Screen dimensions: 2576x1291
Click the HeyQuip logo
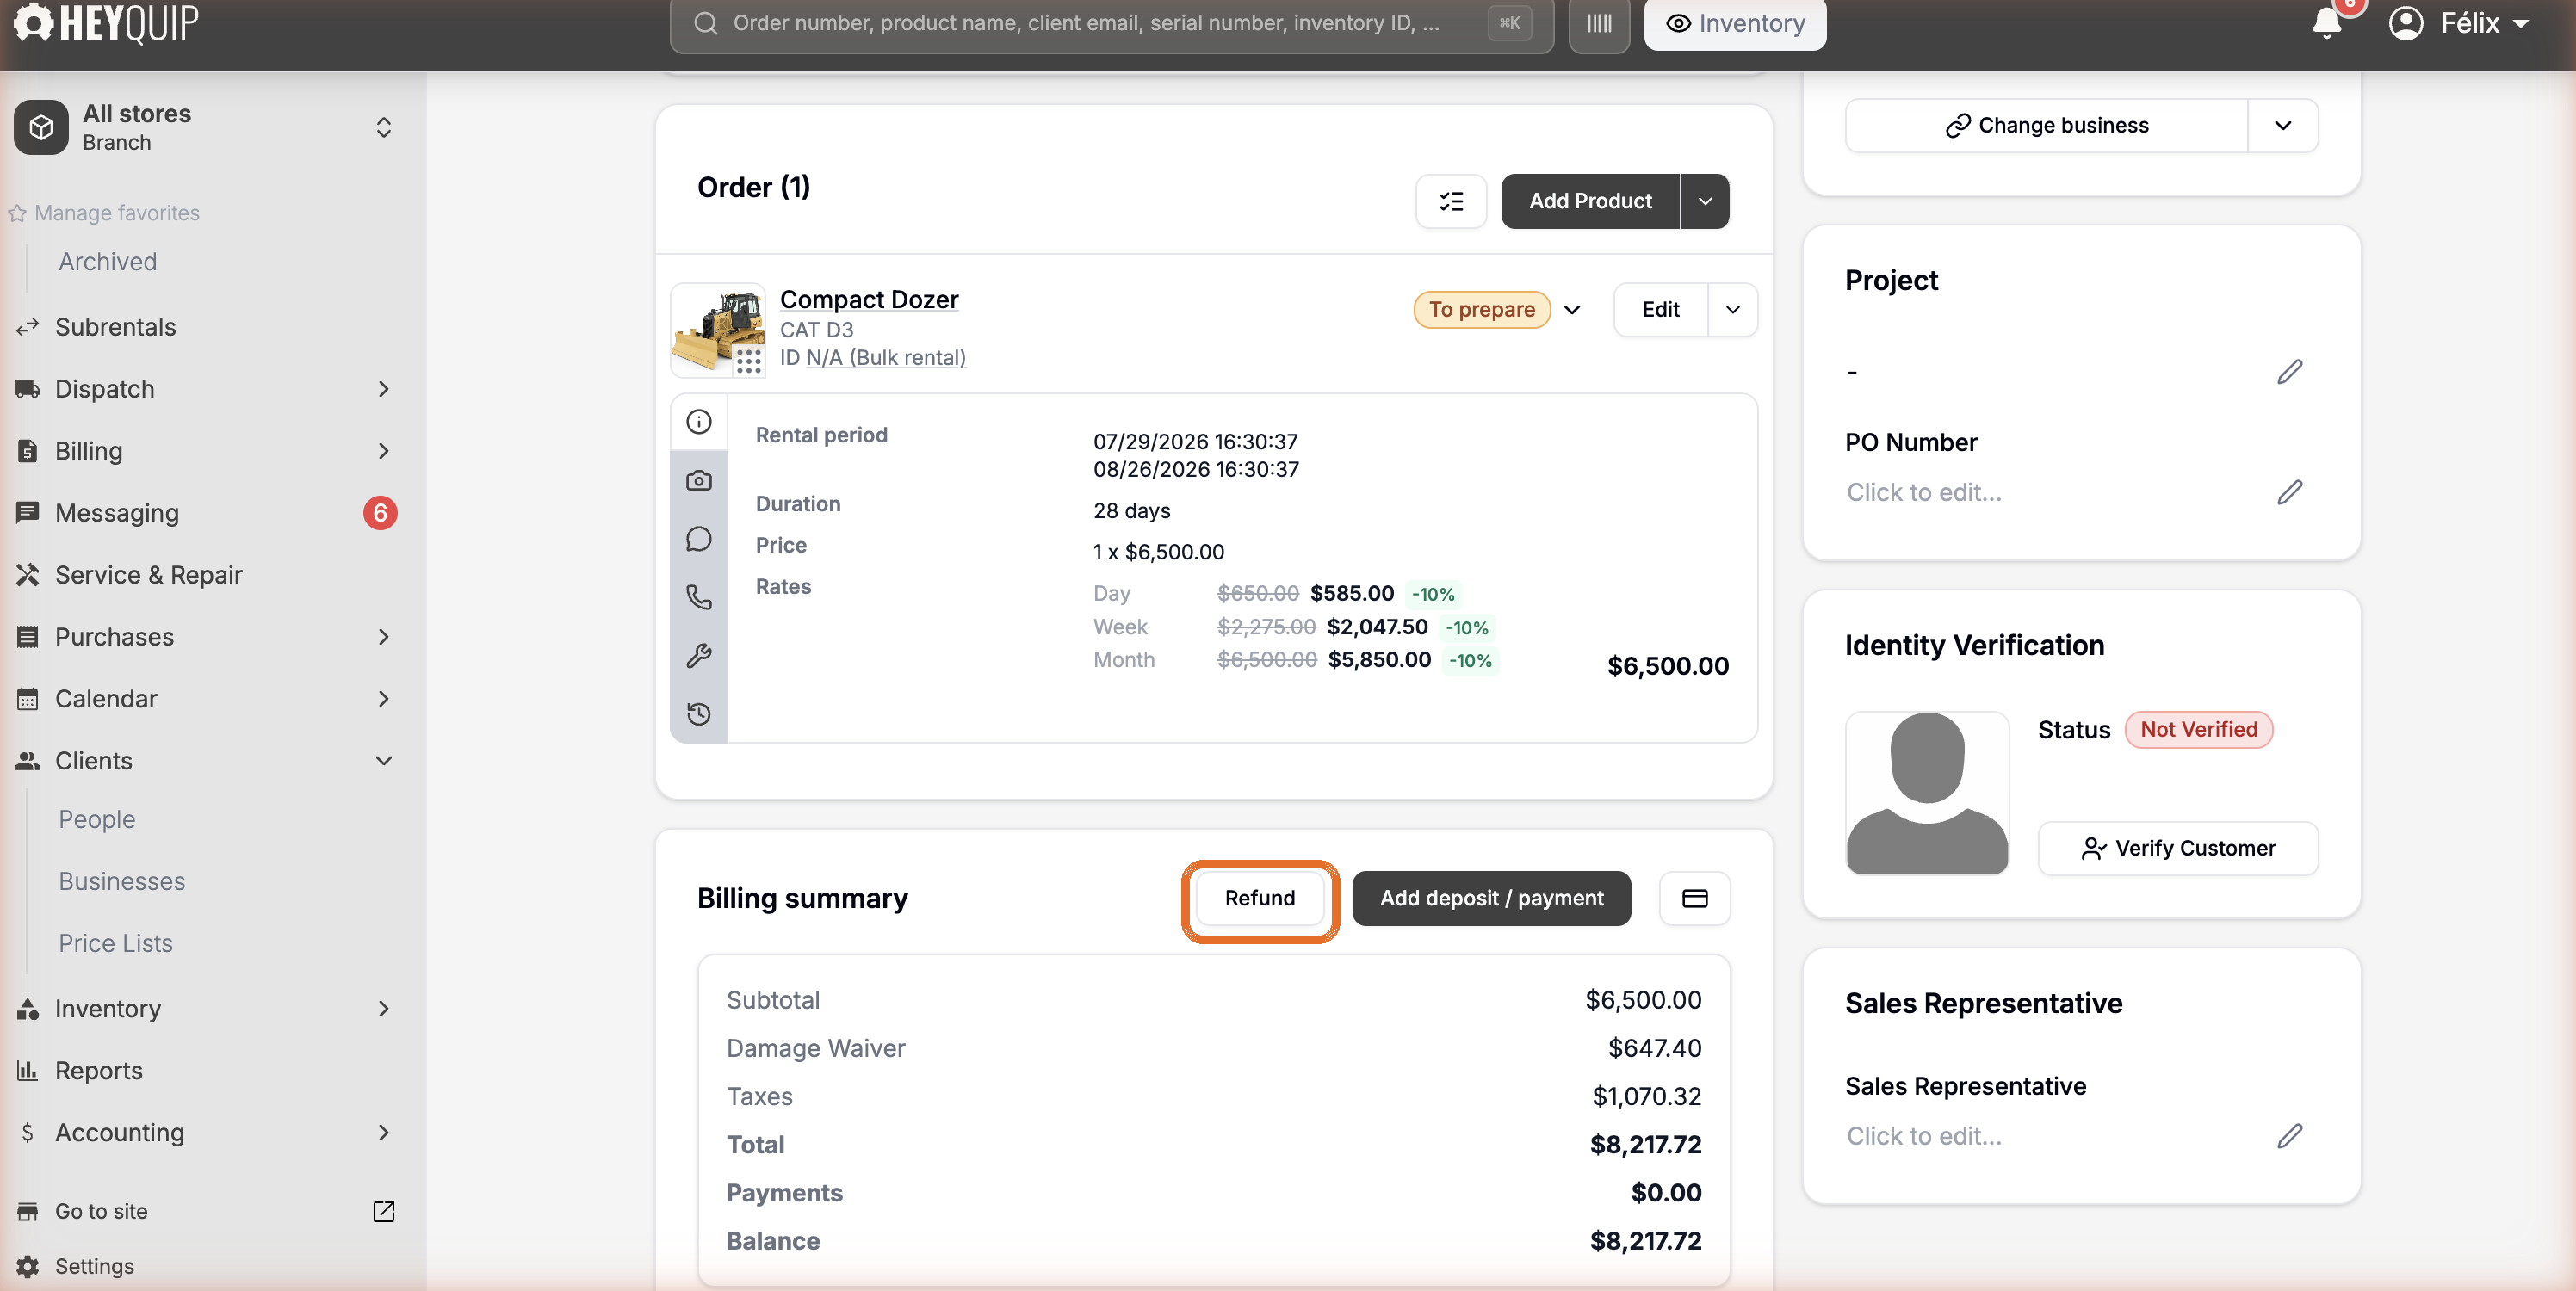pyautogui.click(x=106, y=22)
